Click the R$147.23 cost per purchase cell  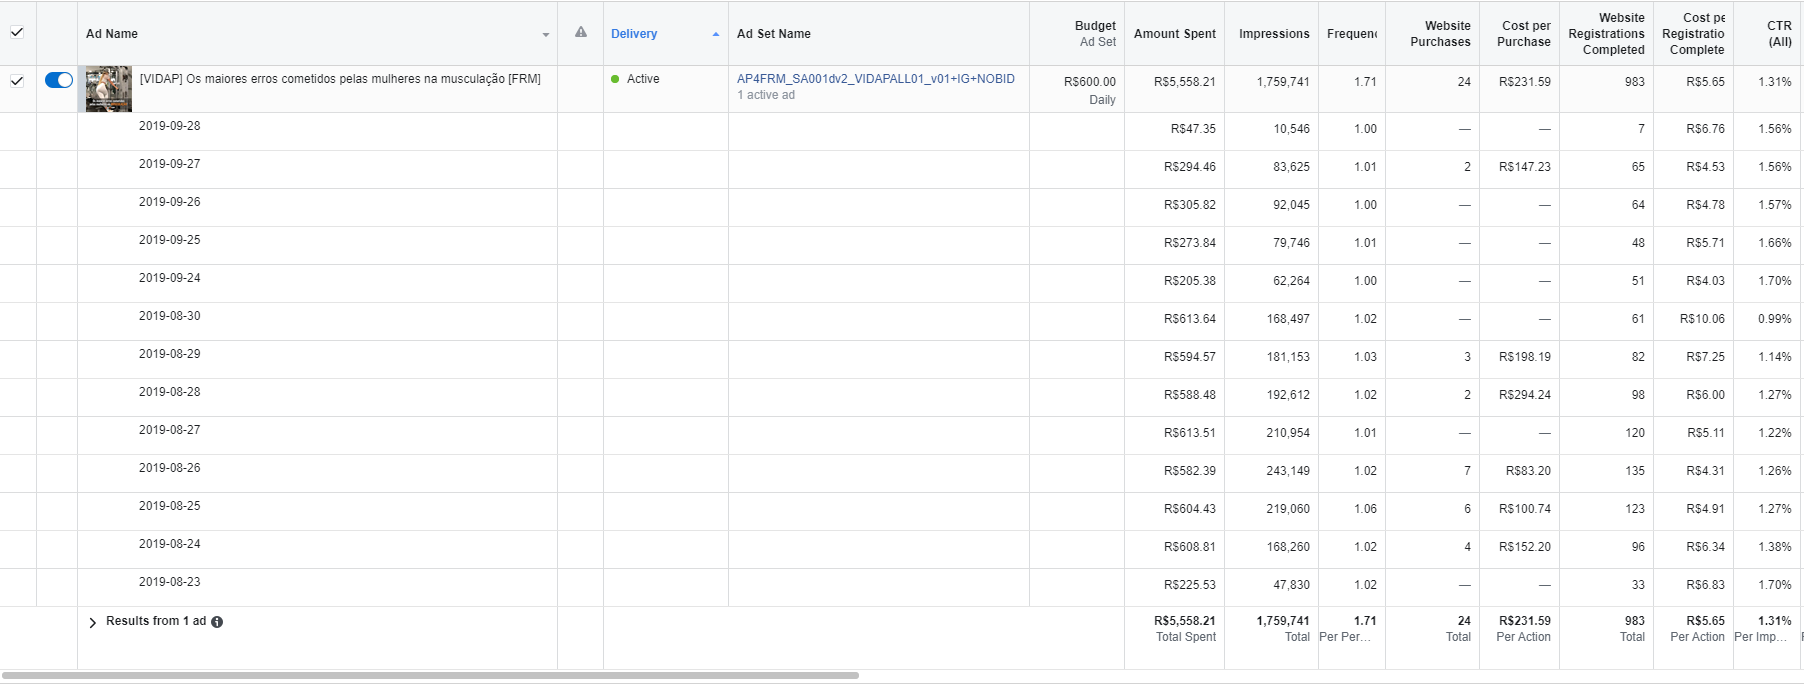[1525, 167]
